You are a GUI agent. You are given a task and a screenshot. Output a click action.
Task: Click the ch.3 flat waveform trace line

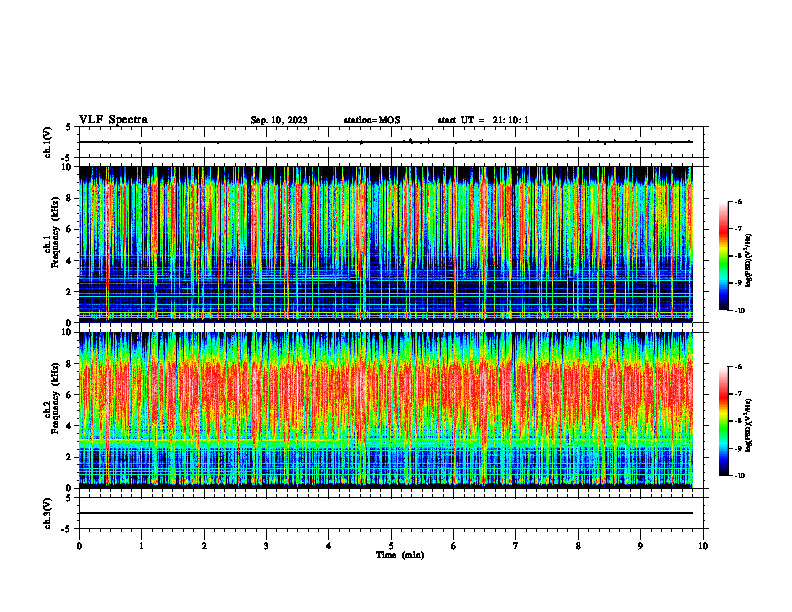[386, 513]
